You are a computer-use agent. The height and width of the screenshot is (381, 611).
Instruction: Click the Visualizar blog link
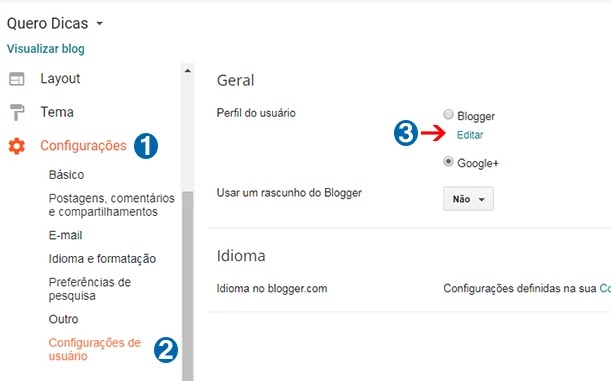[46, 49]
